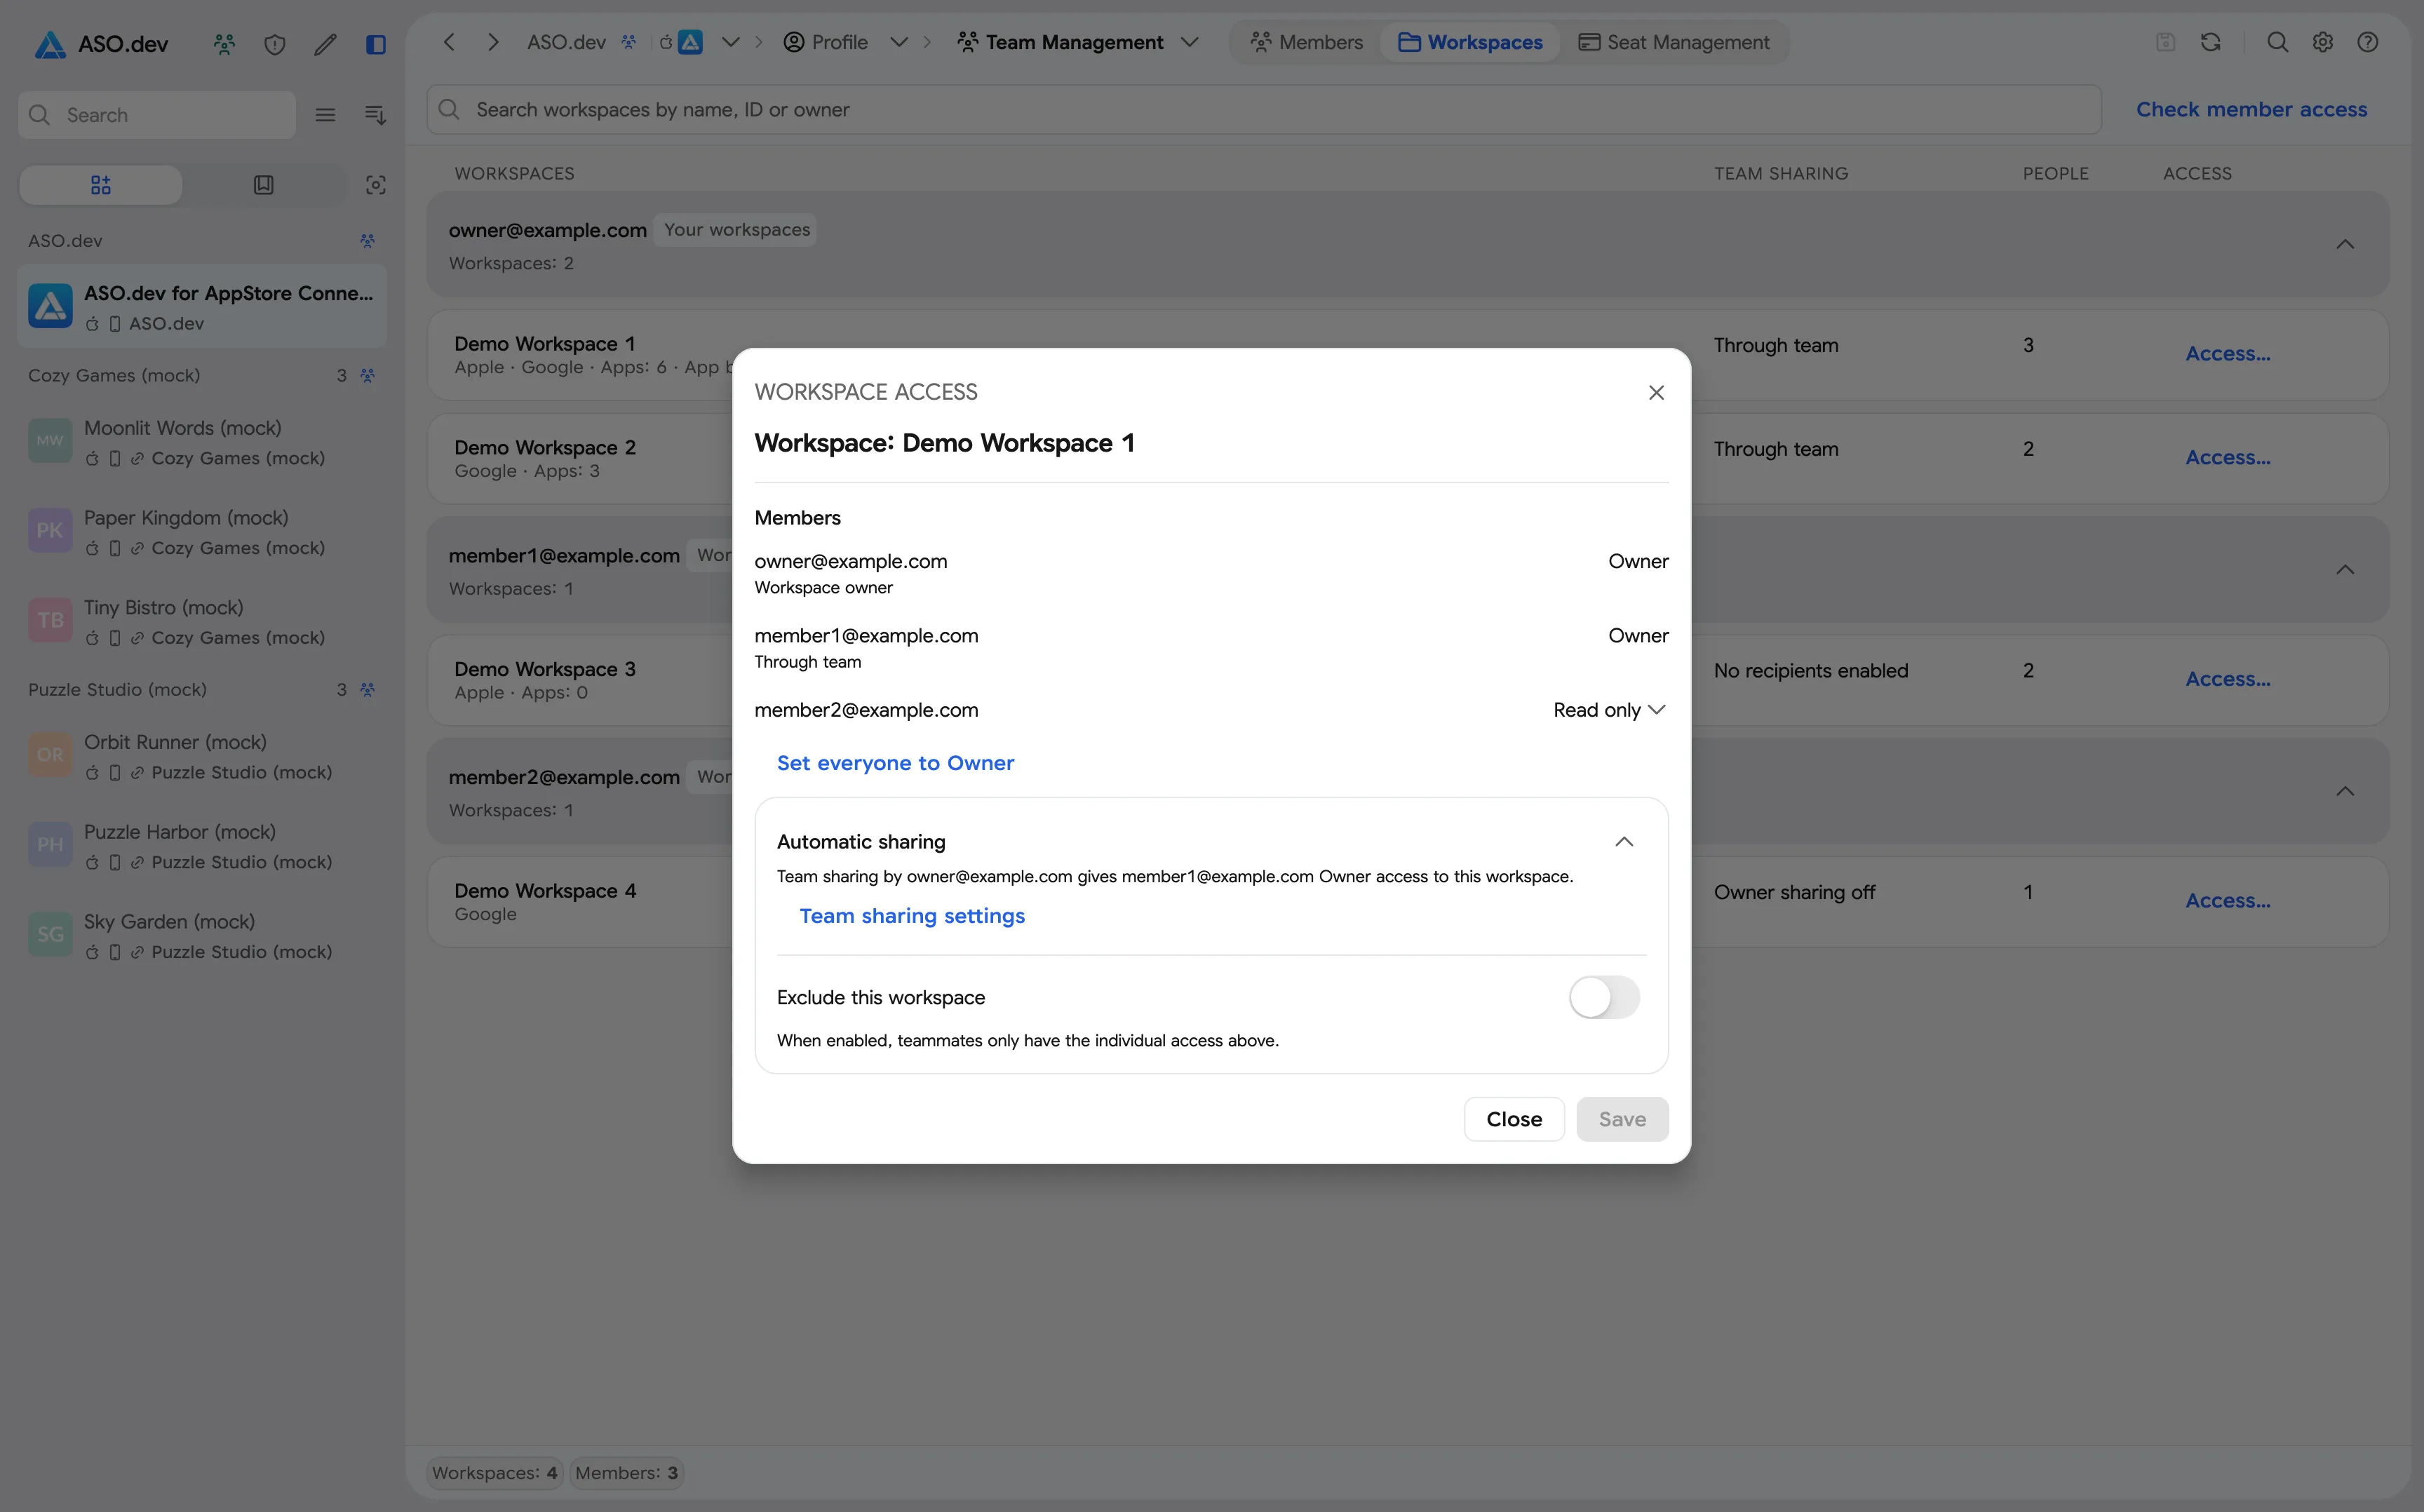This screenshot has height=1512, width=2424.
Task: Switch to the book library view in sidebar
Action: point(264,185)
